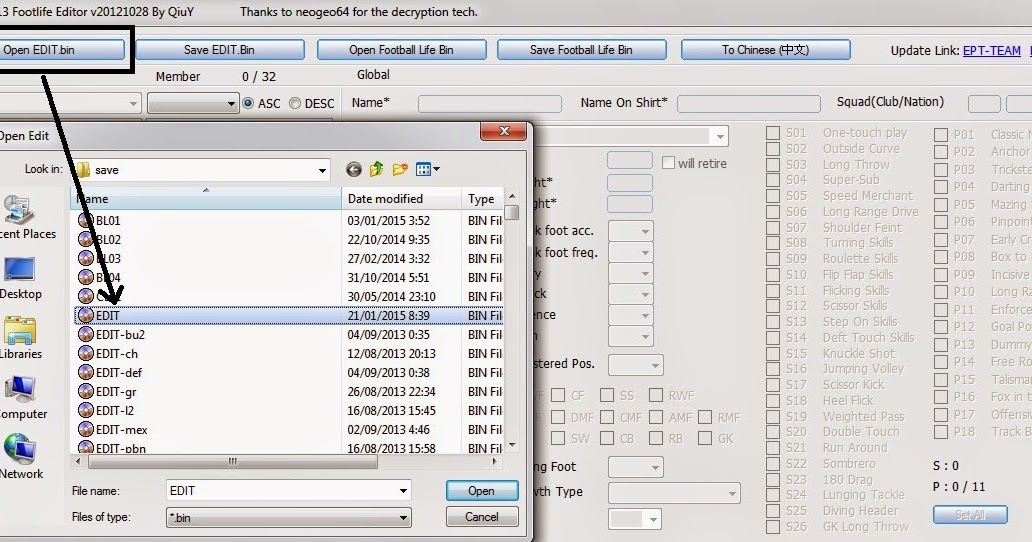
Task: Select DESC sort order radio button
Action: (295, 103)
